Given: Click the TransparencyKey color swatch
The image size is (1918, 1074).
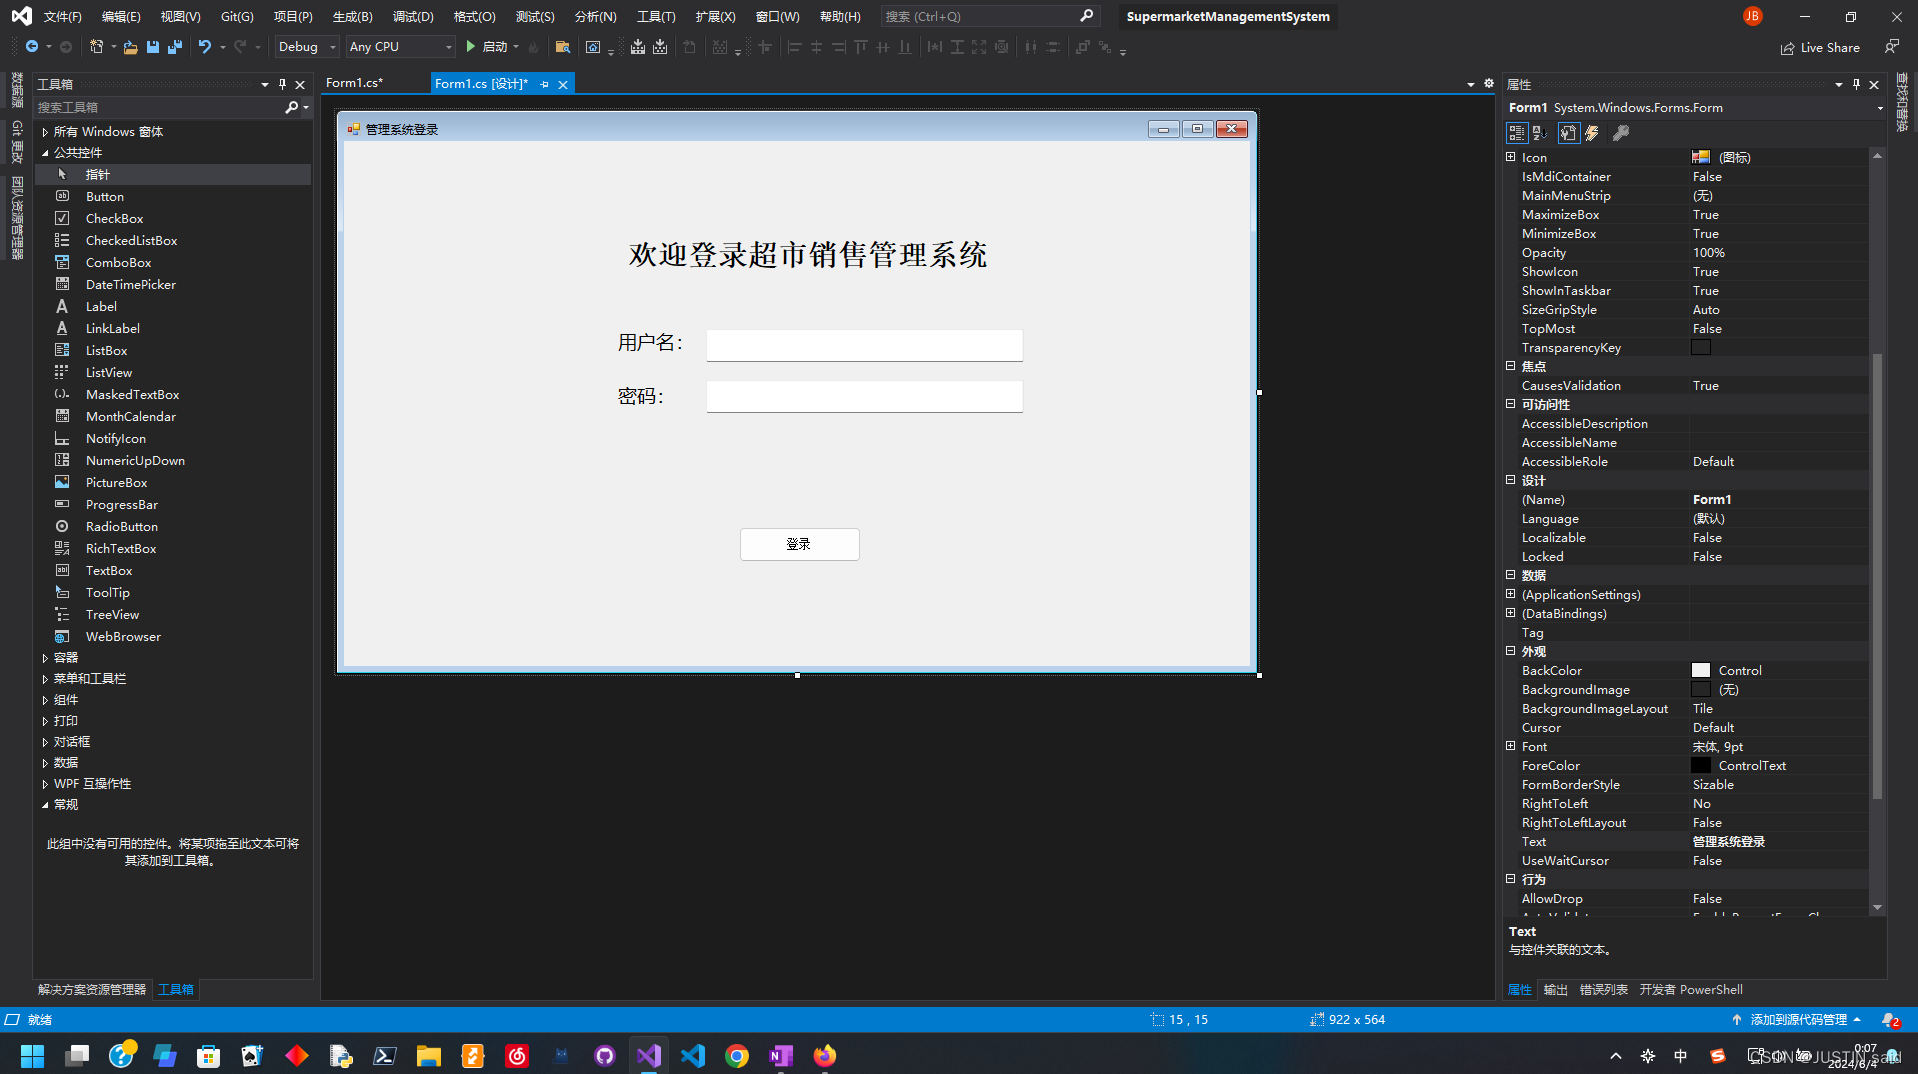Looking at the screenshot, I should (1700, 348).
